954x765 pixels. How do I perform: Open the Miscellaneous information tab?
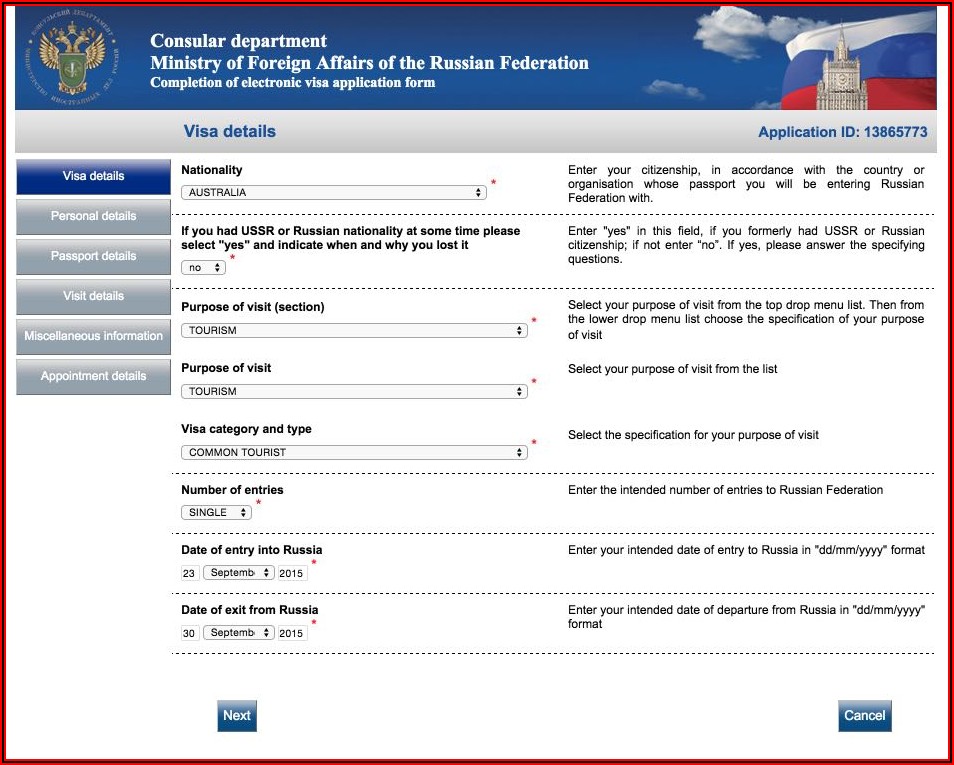click(93, 336)
